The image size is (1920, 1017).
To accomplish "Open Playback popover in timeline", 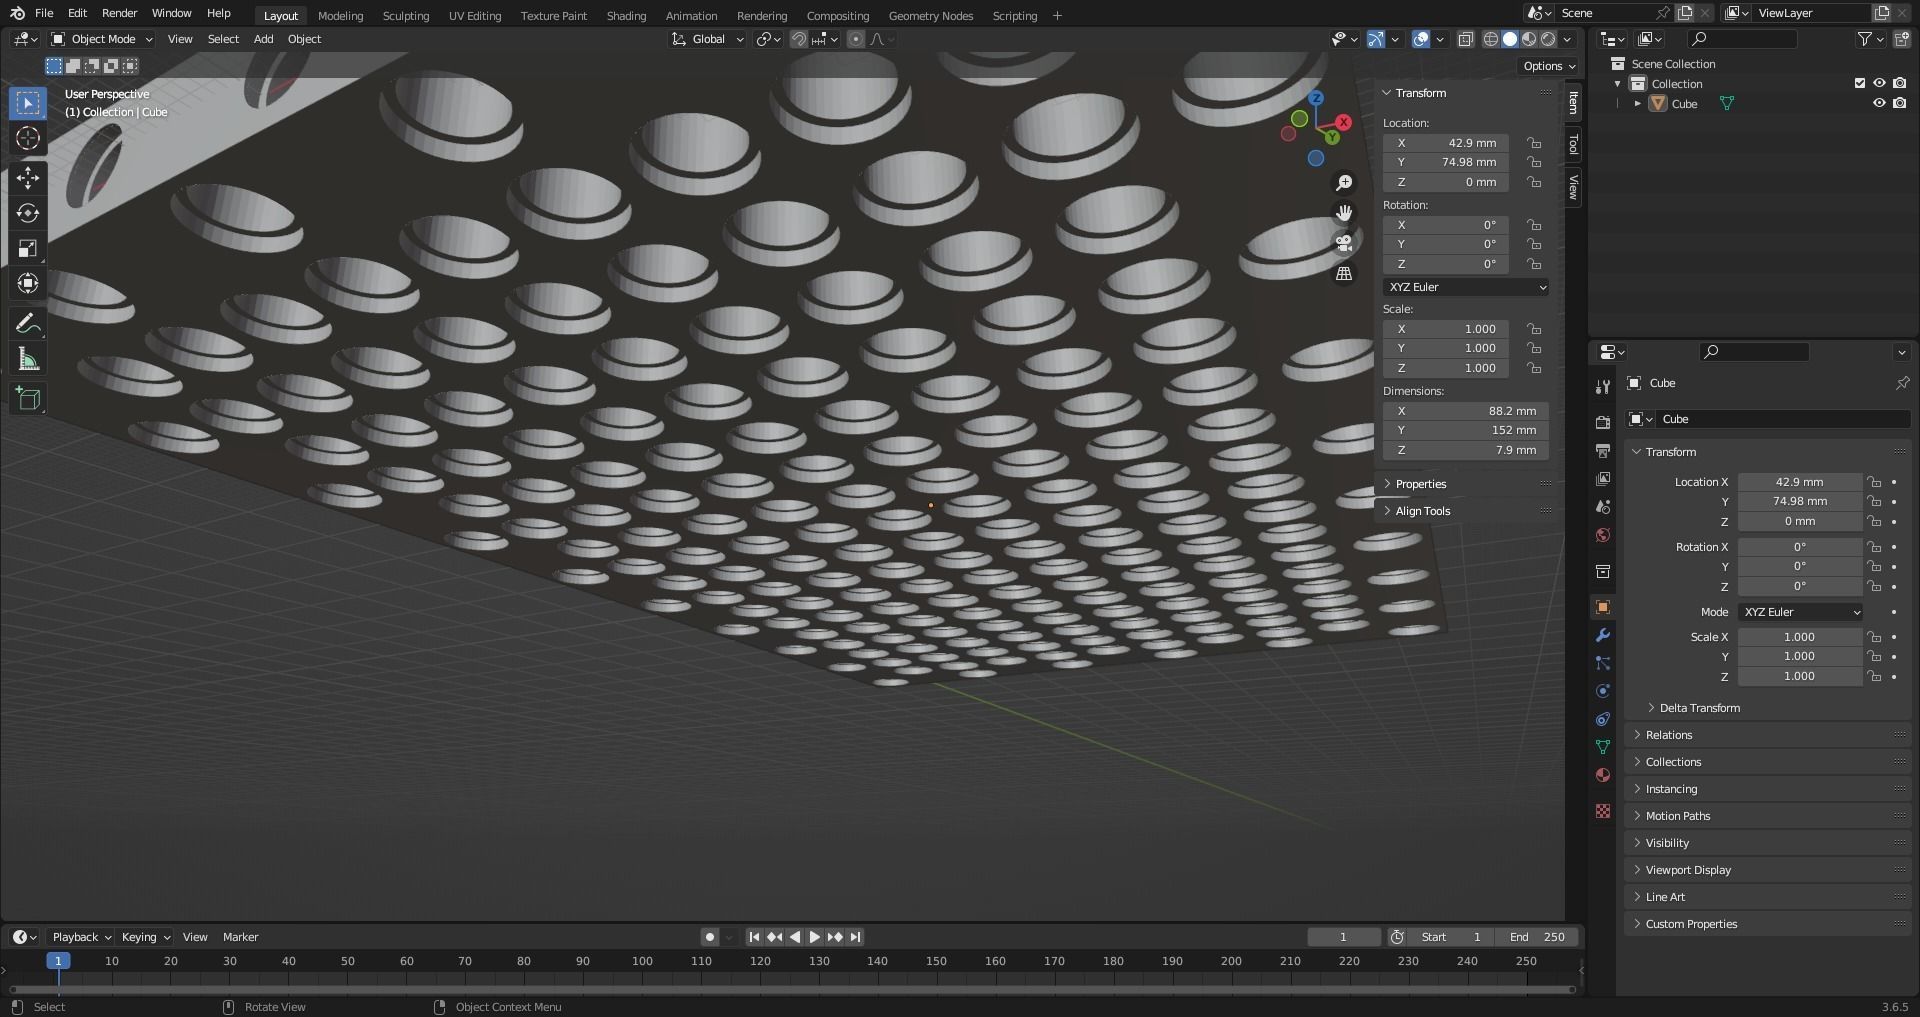I will (x=81, y=937).
